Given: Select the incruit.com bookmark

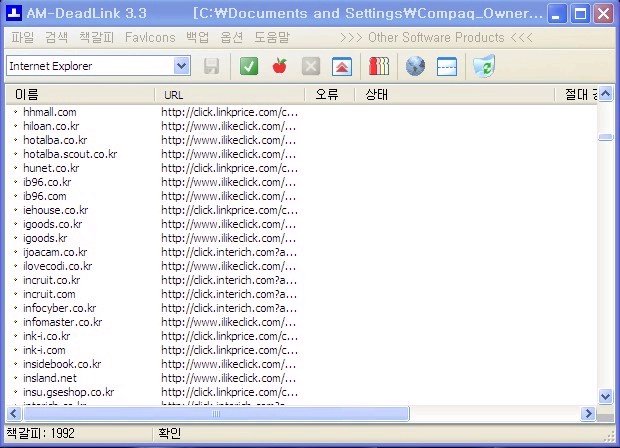Looking at the screenshot, I should [49, 294].
